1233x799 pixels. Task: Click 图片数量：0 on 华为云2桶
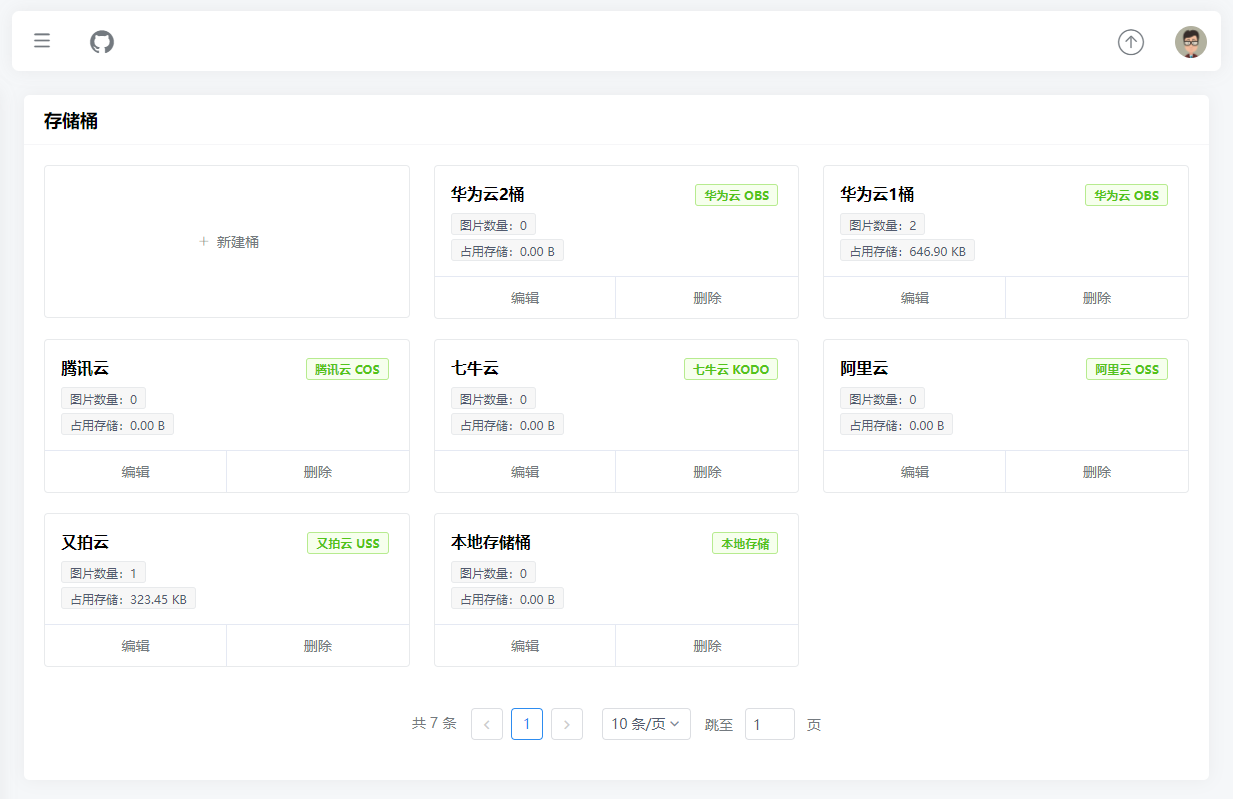tap(493, 225)
